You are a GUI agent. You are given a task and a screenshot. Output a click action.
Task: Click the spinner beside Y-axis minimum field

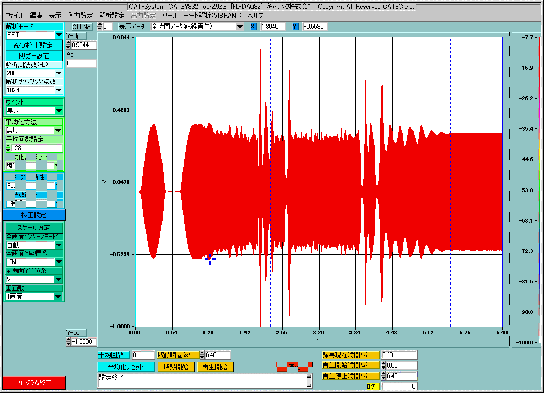click(68, 342)
